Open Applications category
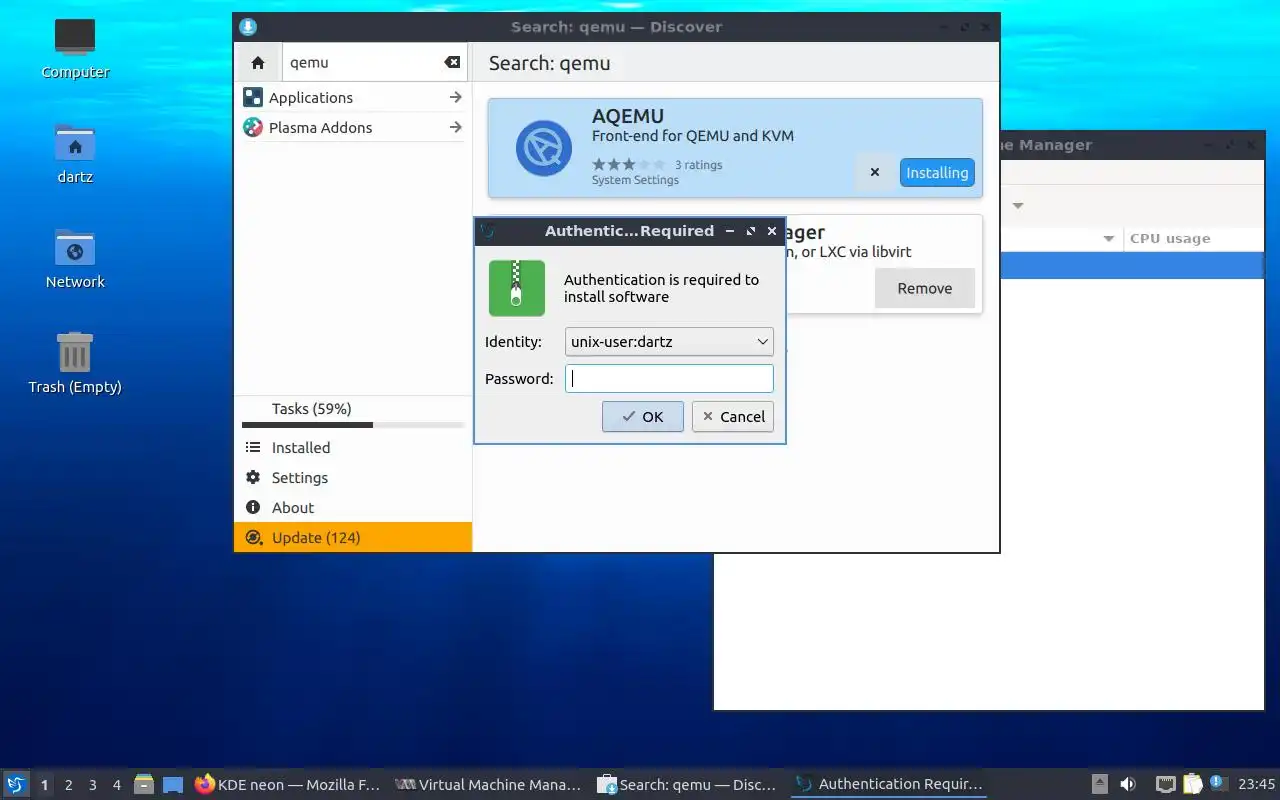The width and height of the screenshot is (1280, 800). pos(353,97)
